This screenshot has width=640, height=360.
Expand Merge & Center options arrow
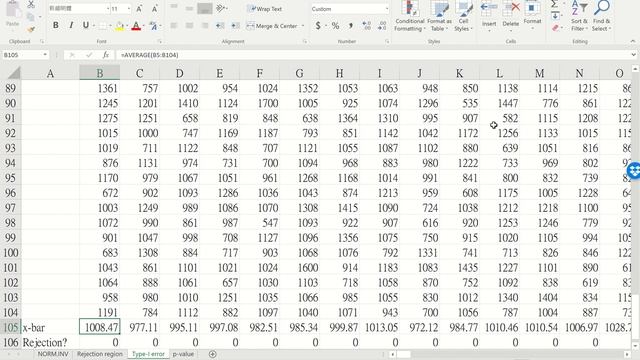coord(303,26)
